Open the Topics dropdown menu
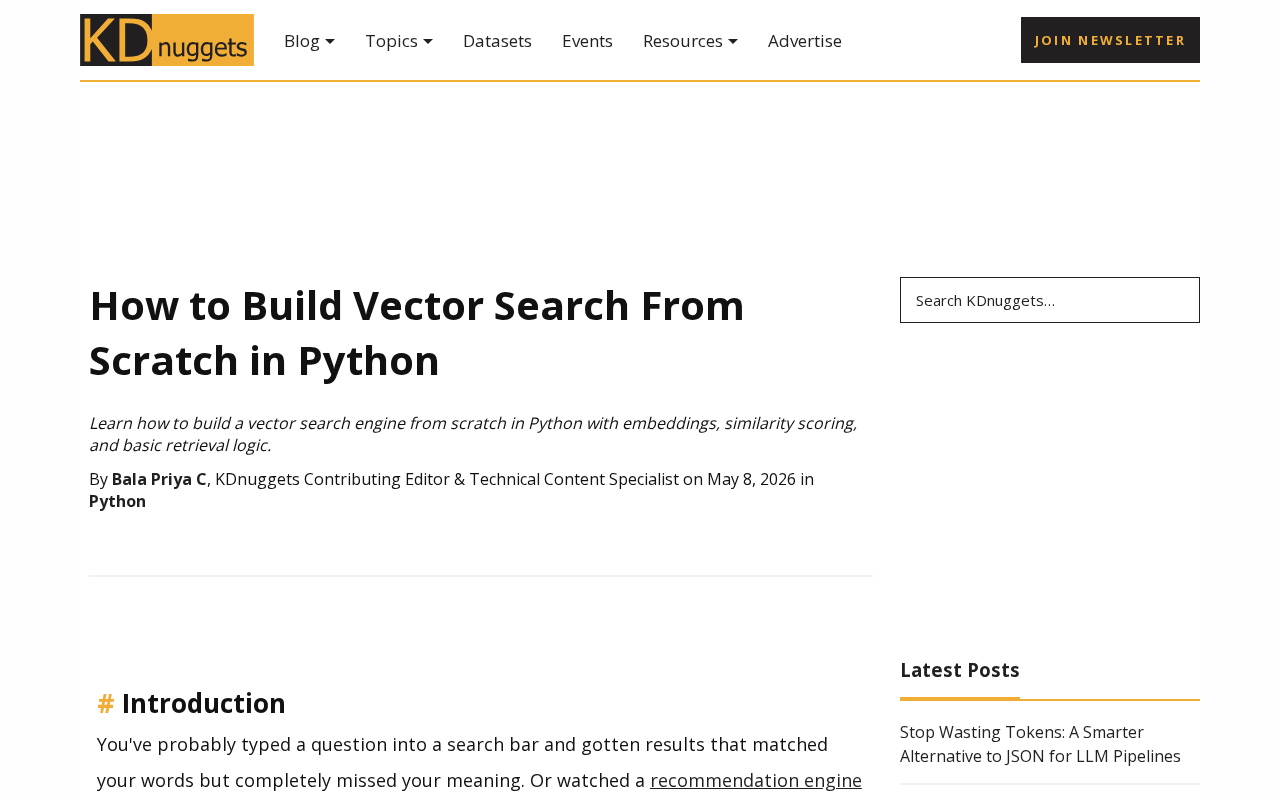1280x800 pixels. tap(398, 41)
